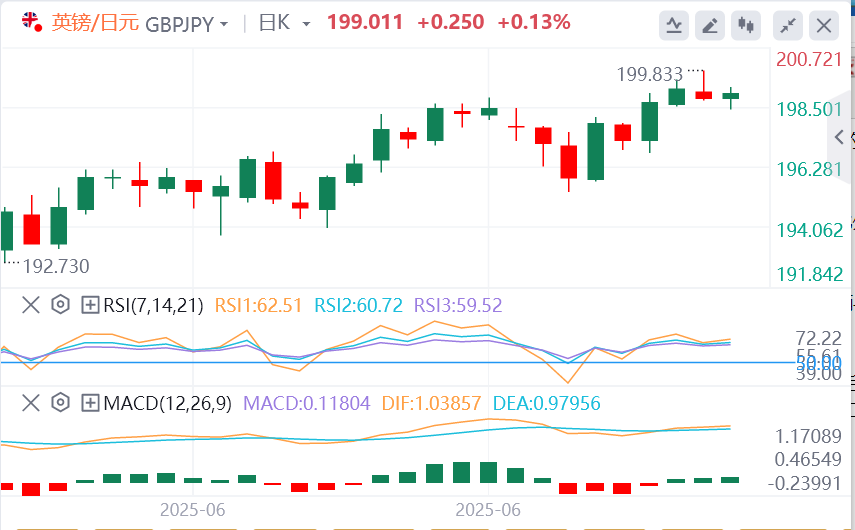The width and height of the screenshot is (855, 530).
Task: Click the first 2025-06 date label
Action: click(x=192, y=509)
